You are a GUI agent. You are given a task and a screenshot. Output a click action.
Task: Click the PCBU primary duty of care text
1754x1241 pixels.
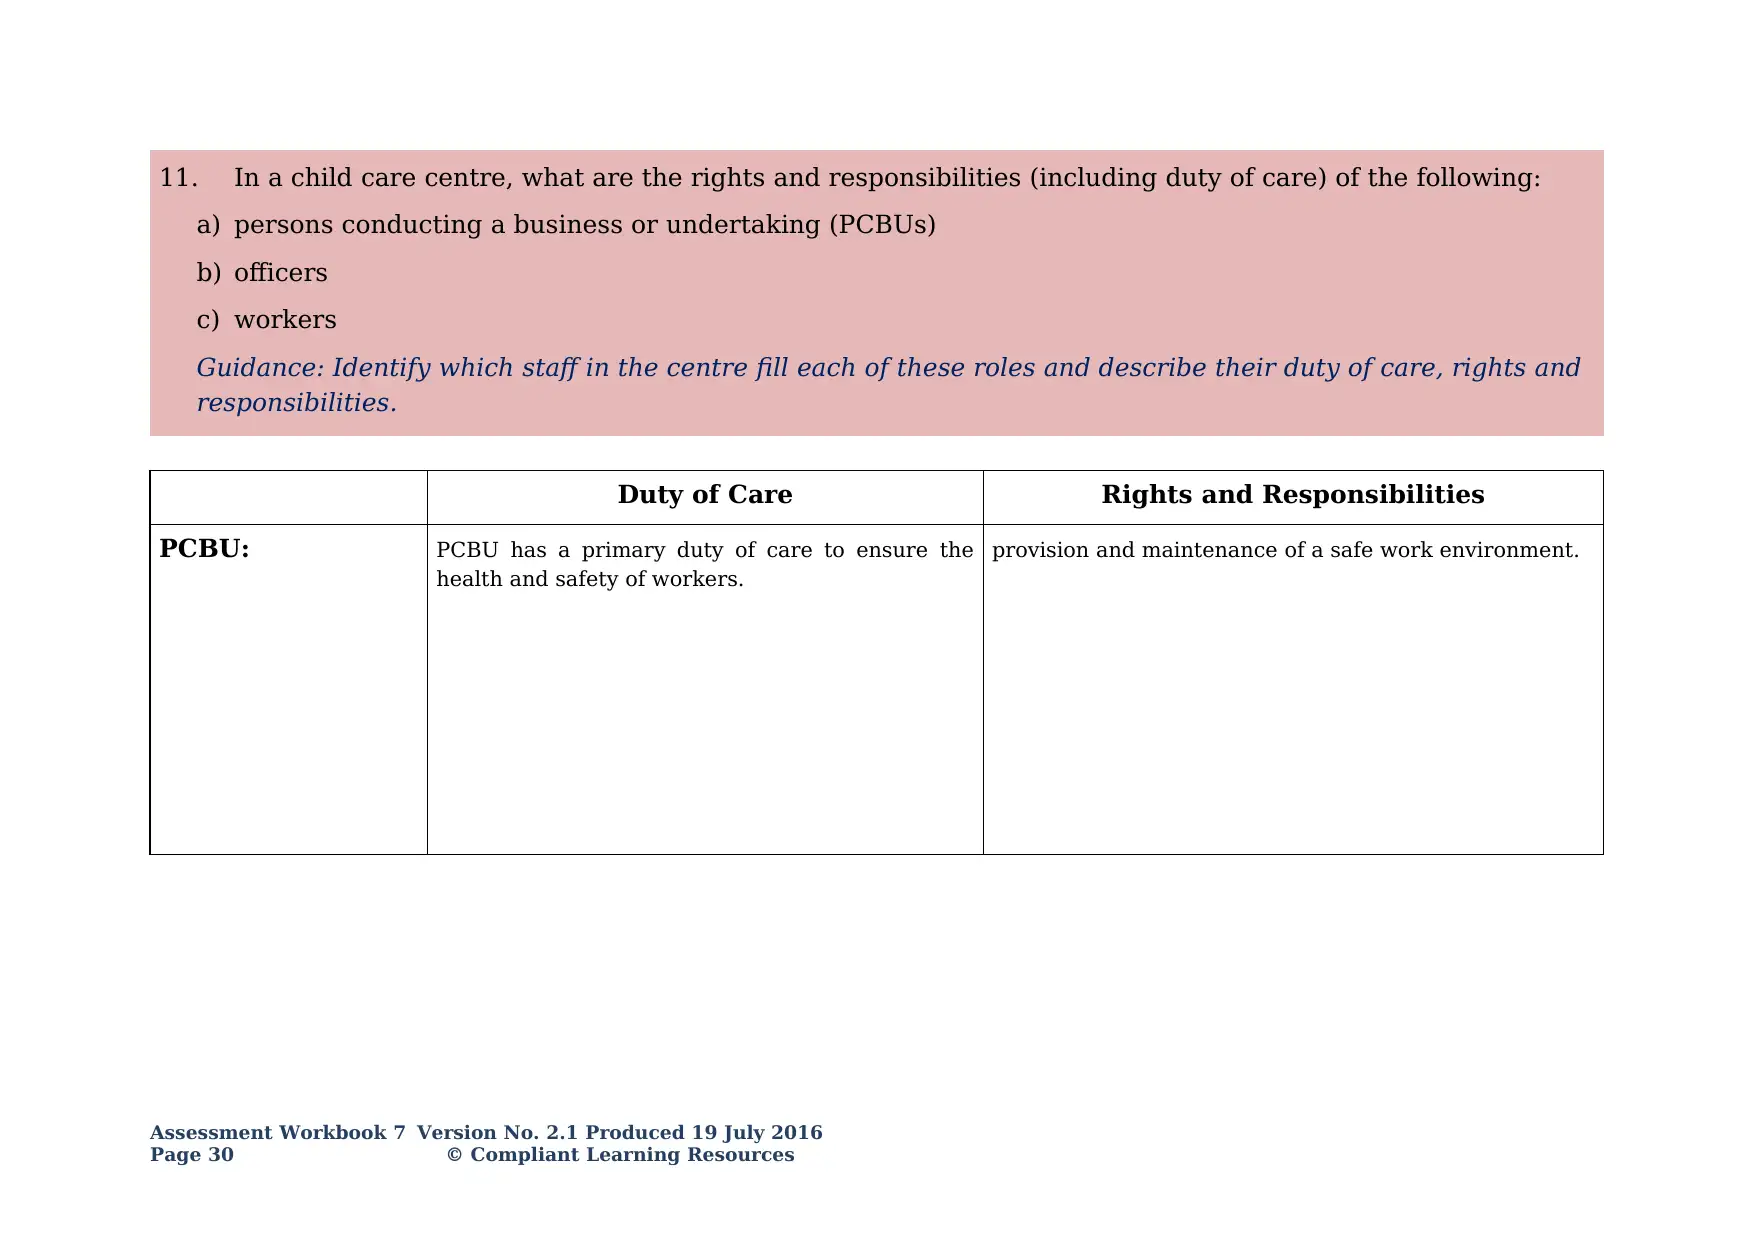click(x=705, y=565)
